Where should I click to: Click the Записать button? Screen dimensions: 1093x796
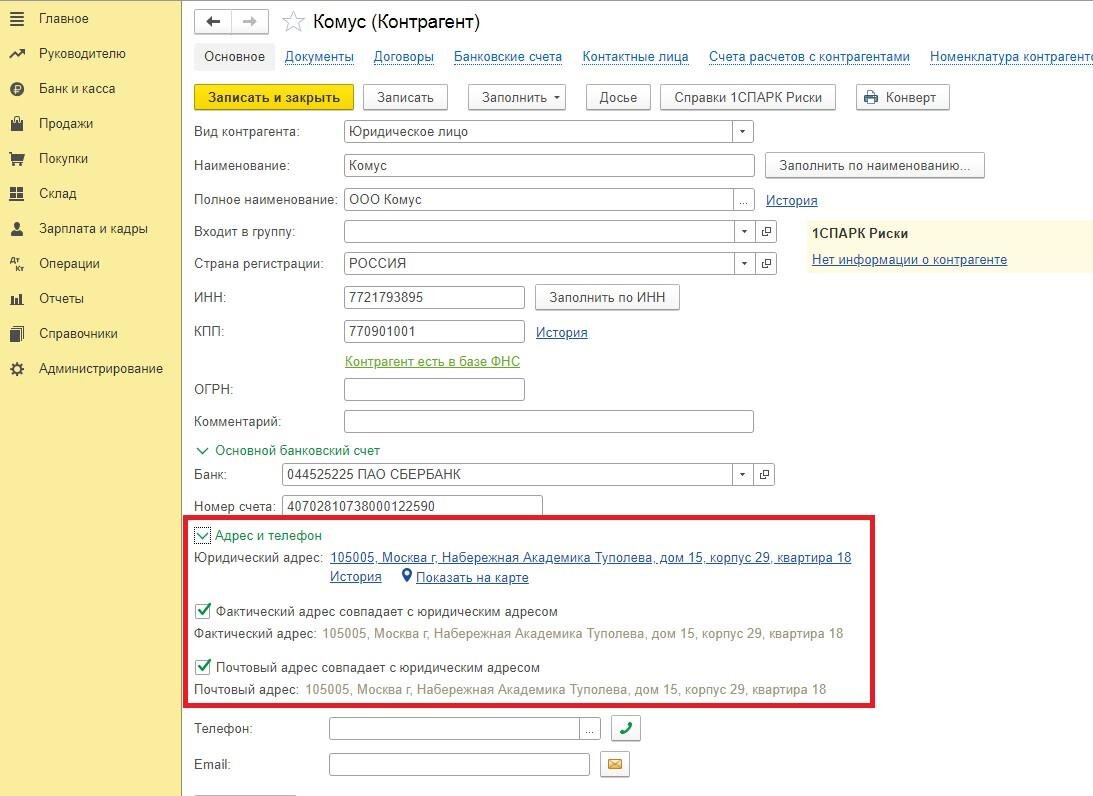coord(405,98)
